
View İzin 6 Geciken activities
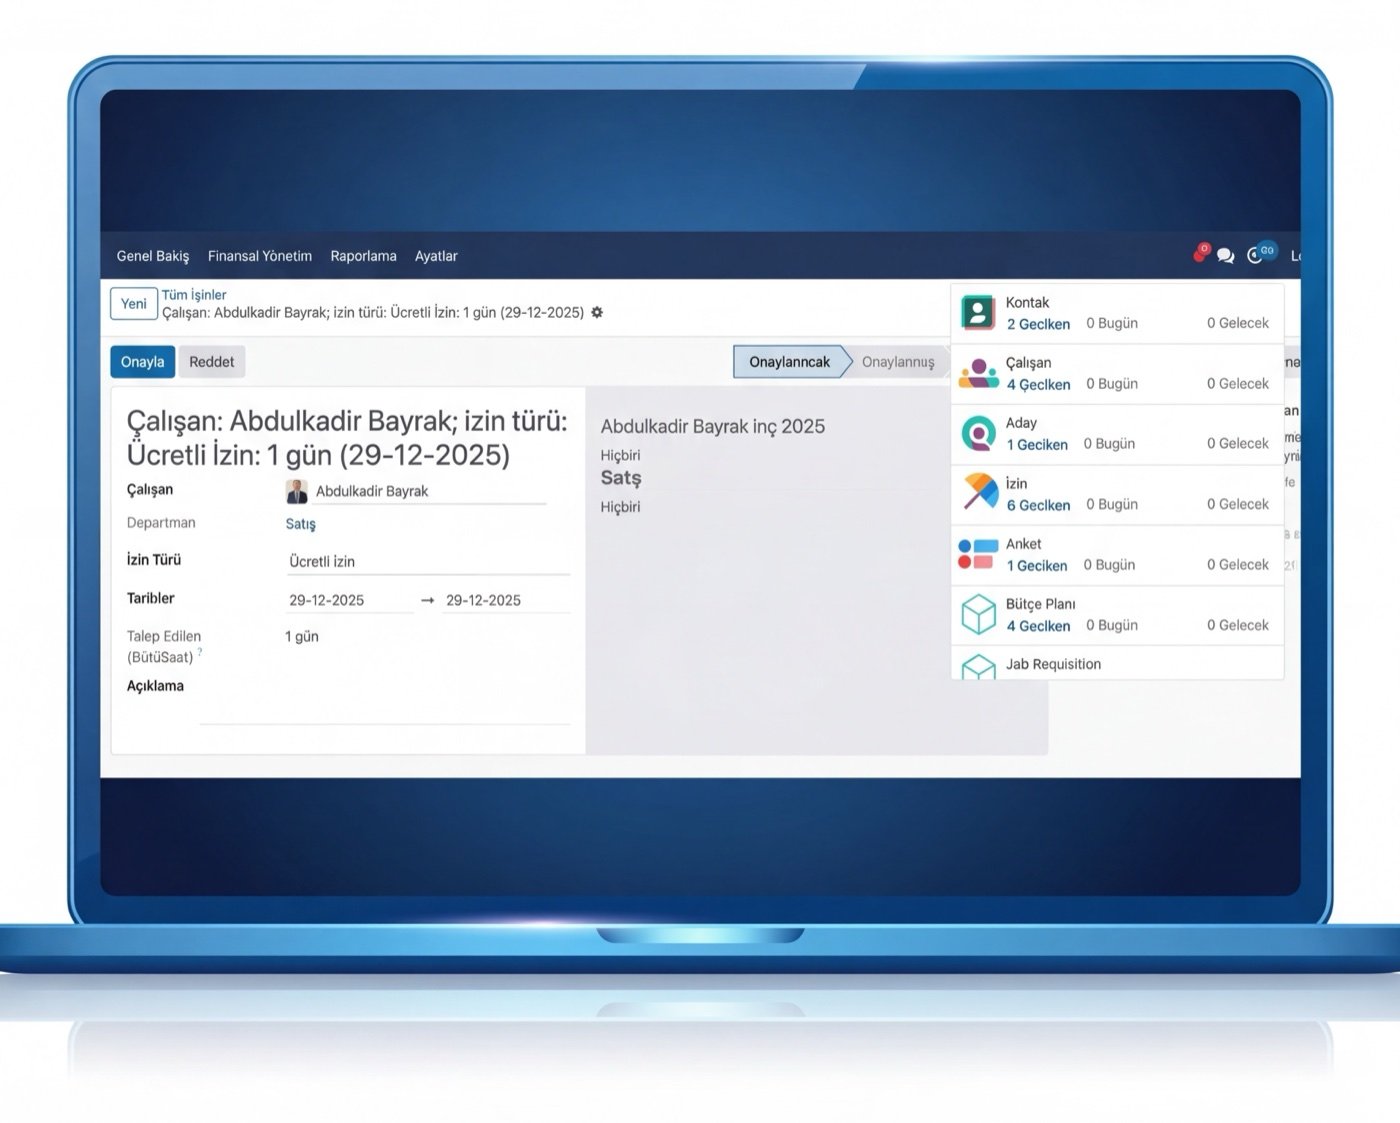coord(1038,506)
